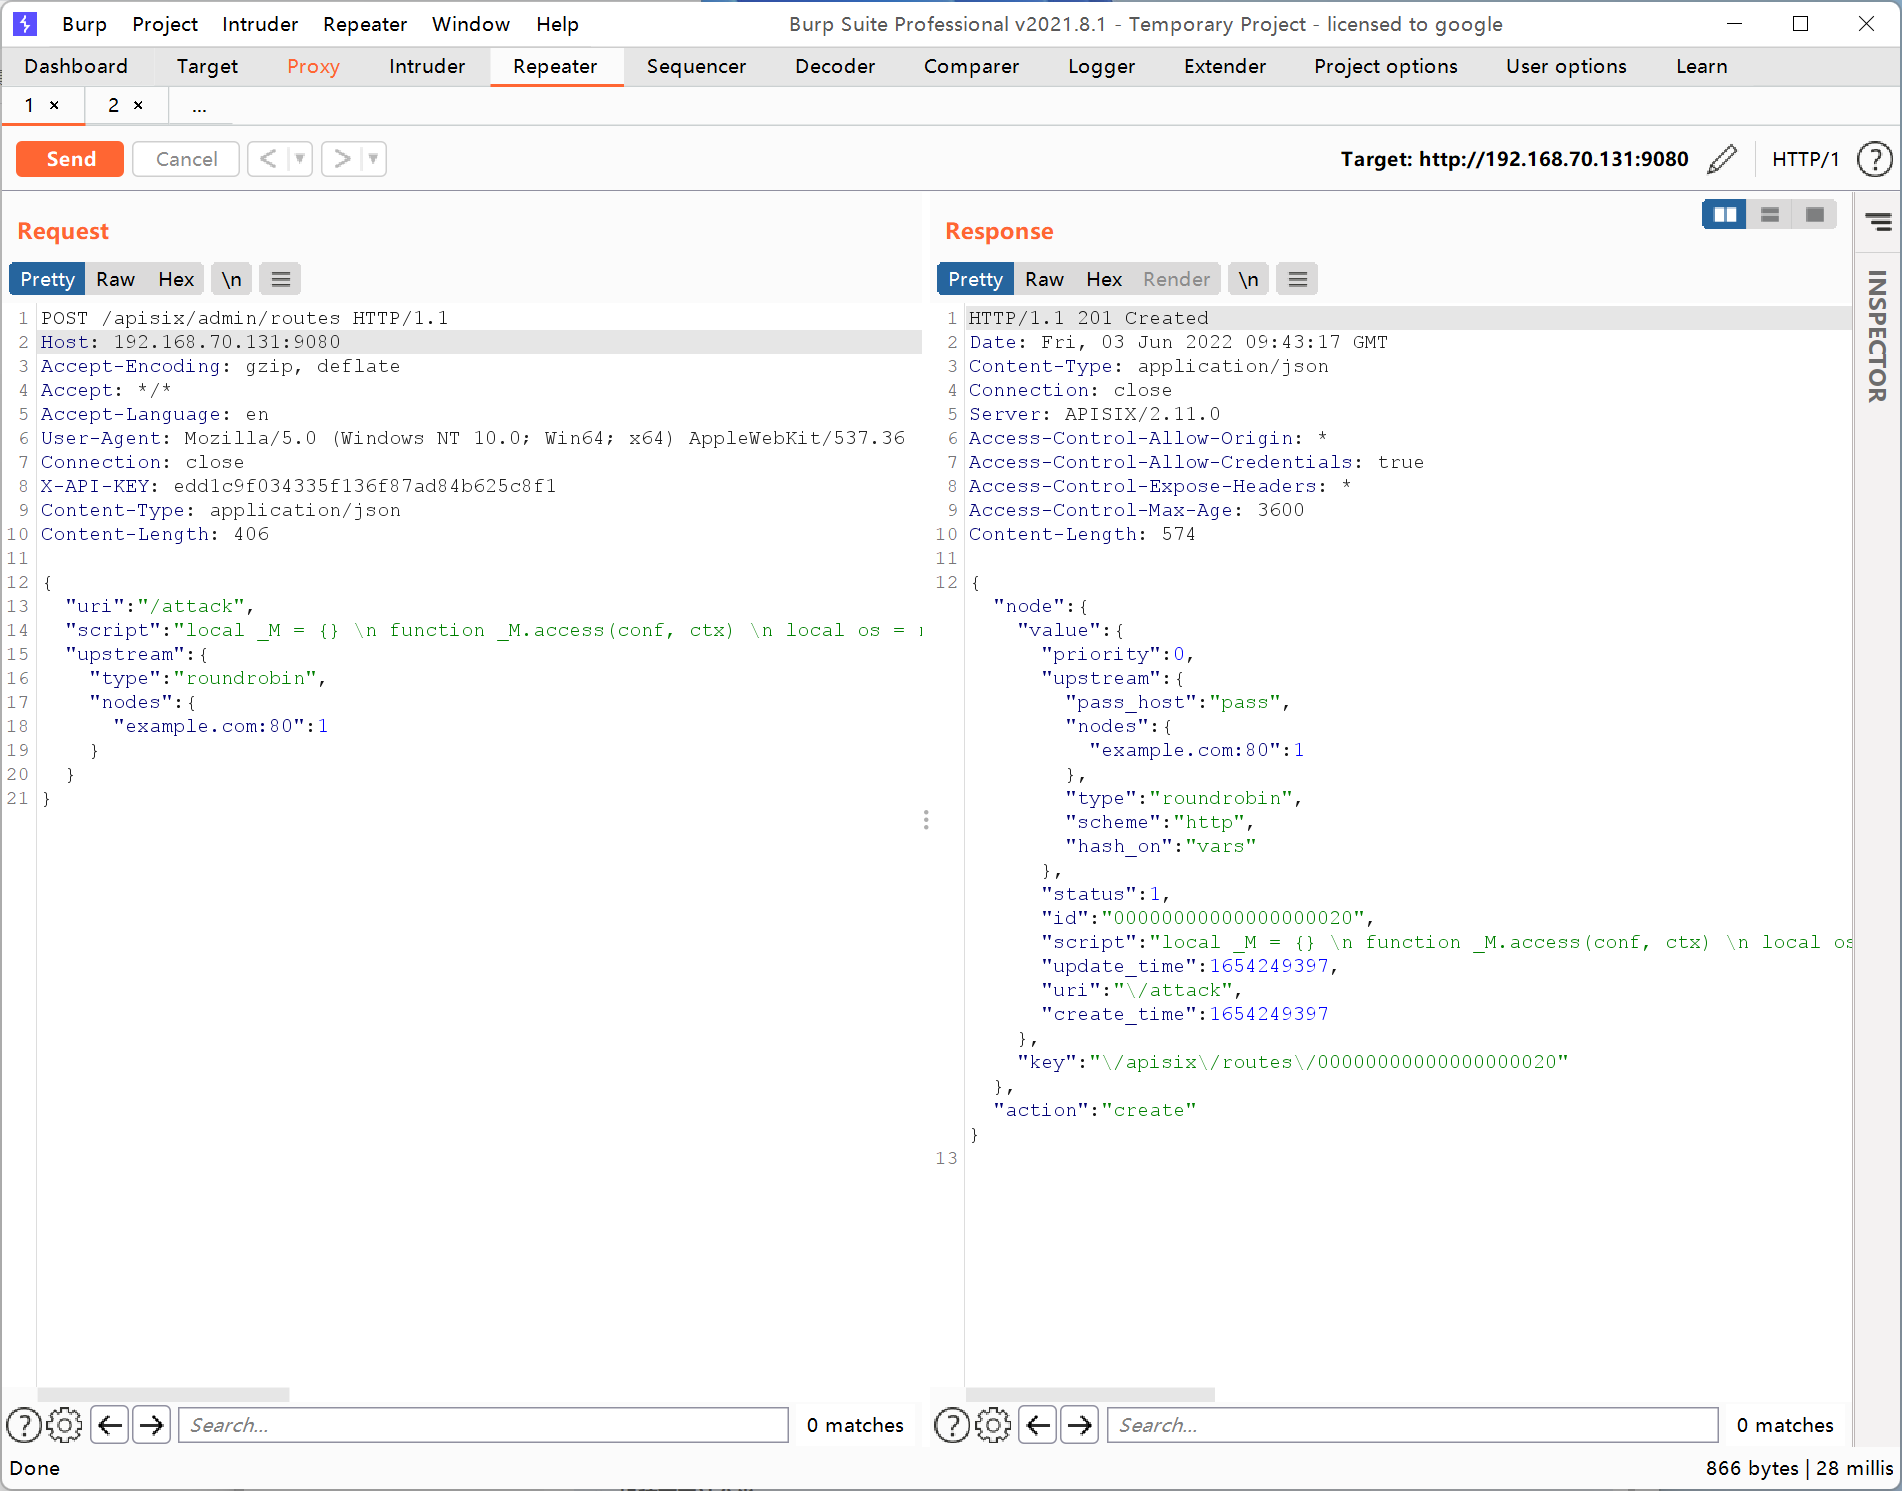Open request search help icon
Viewport: 1902px width, 1491px height.
coord(24,1425)
